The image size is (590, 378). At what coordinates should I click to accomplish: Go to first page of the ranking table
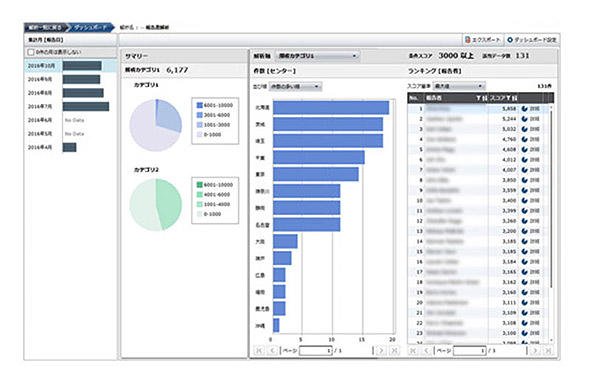(x=413, y=351)
